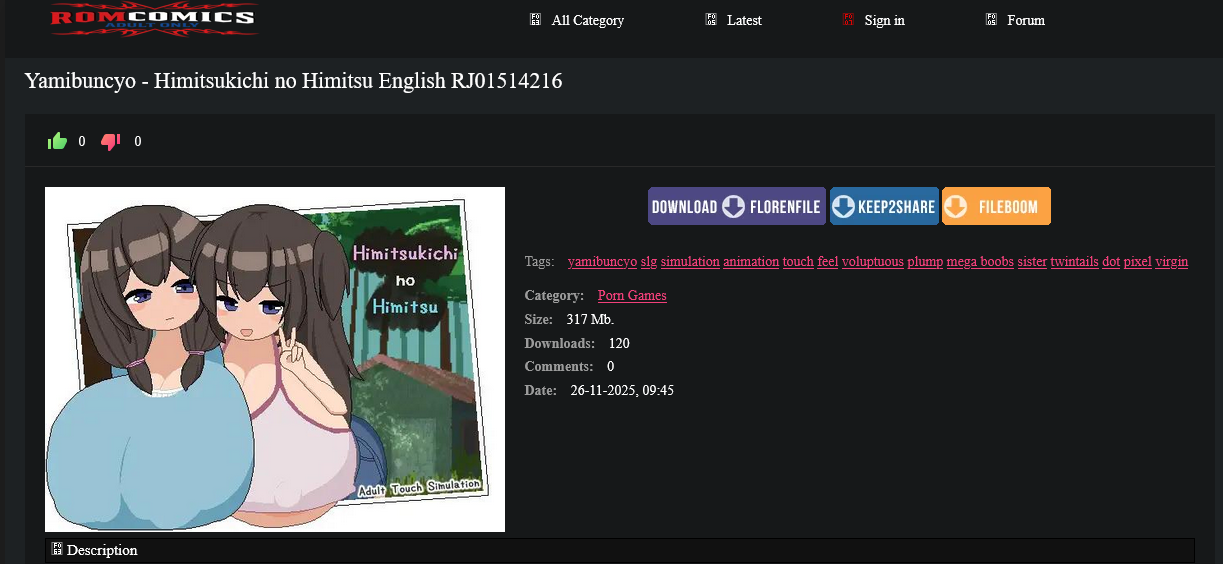Viewport: 1223px width, 564px height.
Task: Visit the Forum section
Action: click(x=1026, y=20)
